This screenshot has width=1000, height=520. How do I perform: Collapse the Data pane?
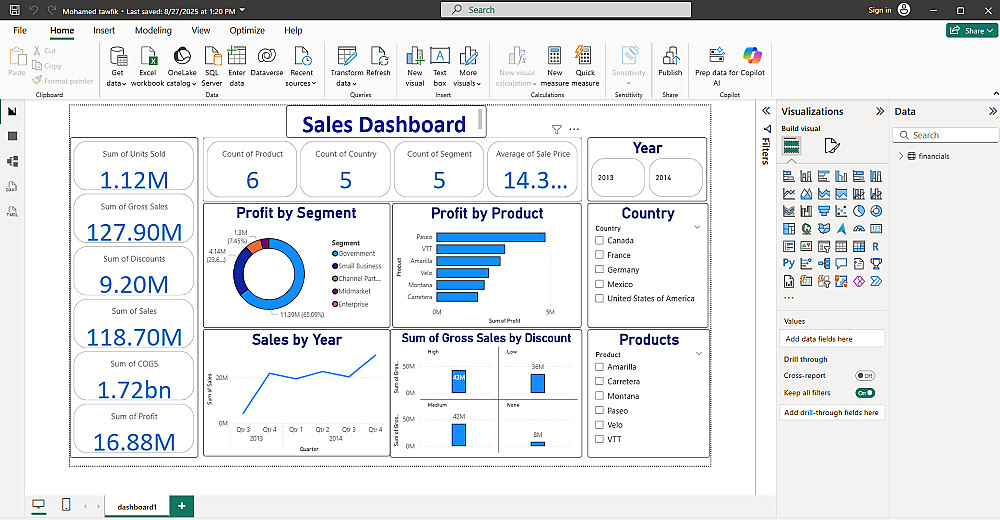pyautogui.click(x=992, y=111)
